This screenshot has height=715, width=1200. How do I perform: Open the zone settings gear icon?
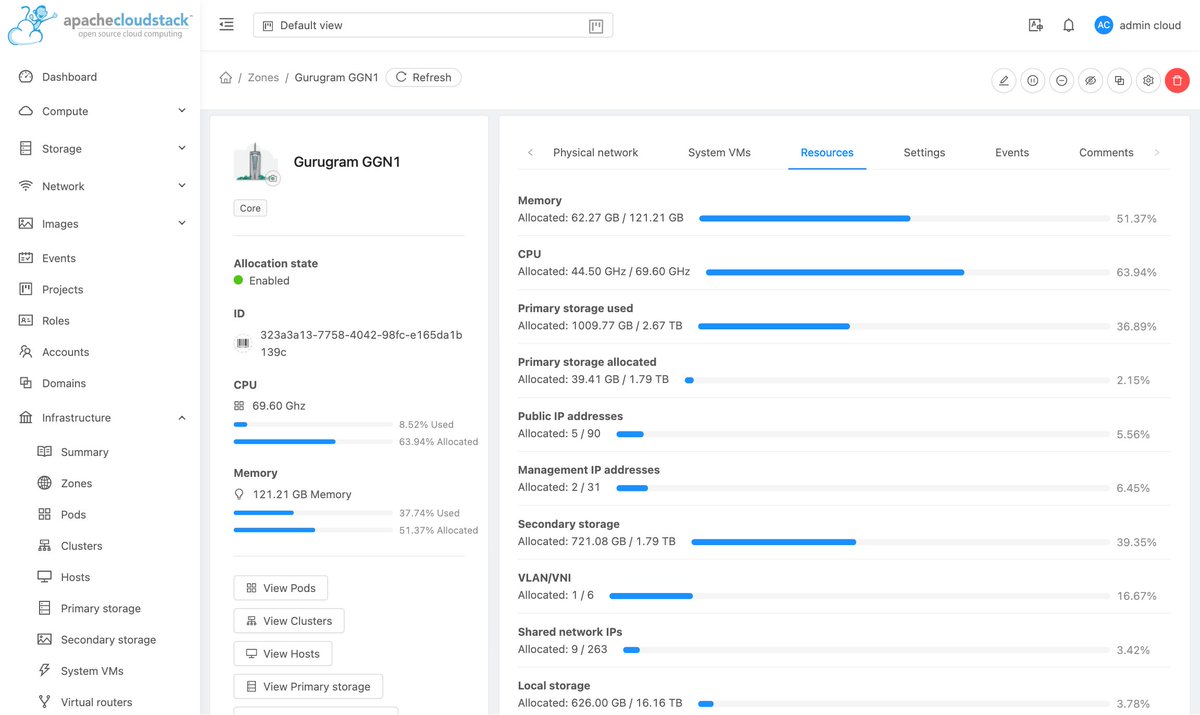[1148, 80]
